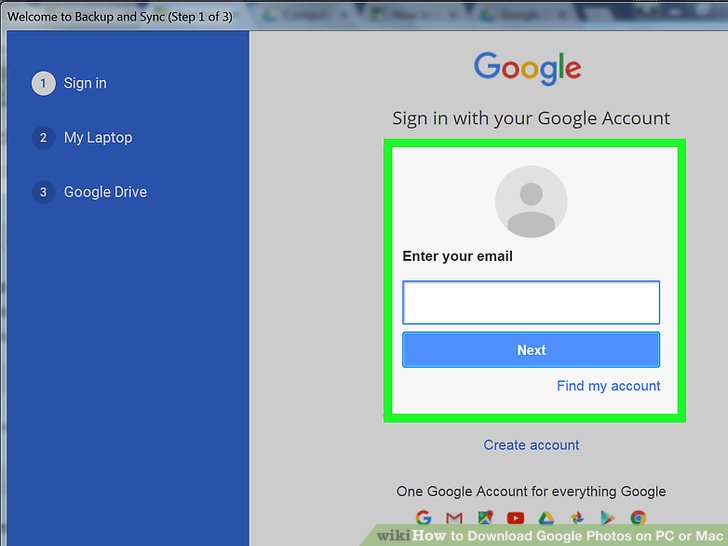
Task: Click 'One Google Account for everything Google' text
Action: click(531, 491)
